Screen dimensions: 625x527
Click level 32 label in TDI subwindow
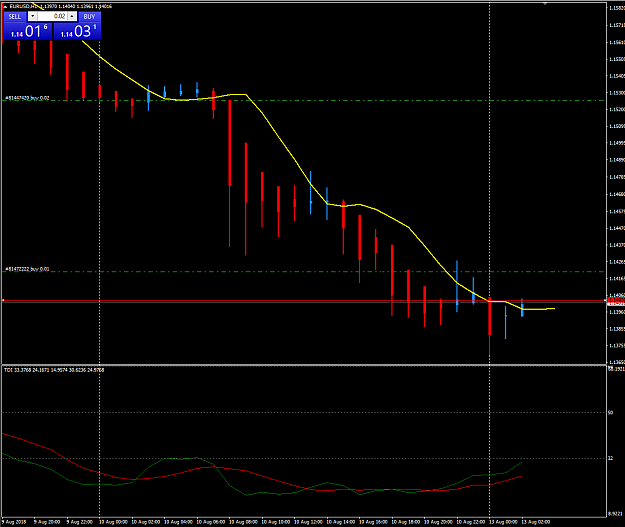610,458
